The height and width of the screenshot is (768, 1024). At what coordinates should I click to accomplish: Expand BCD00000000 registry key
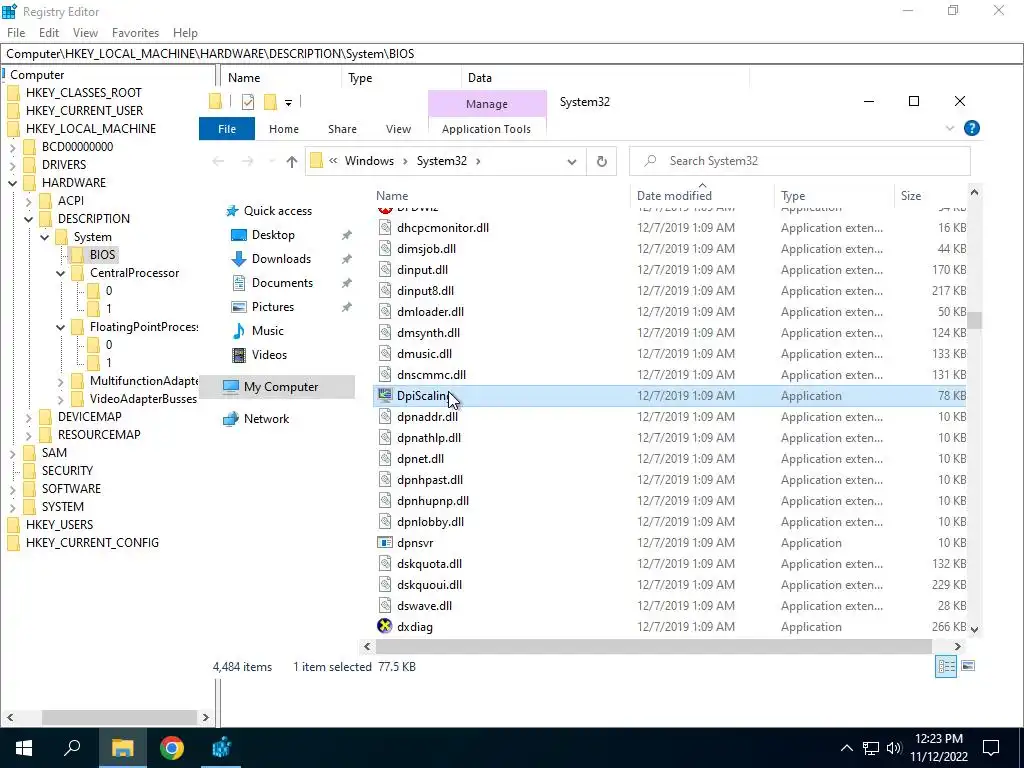click(12, 148)
